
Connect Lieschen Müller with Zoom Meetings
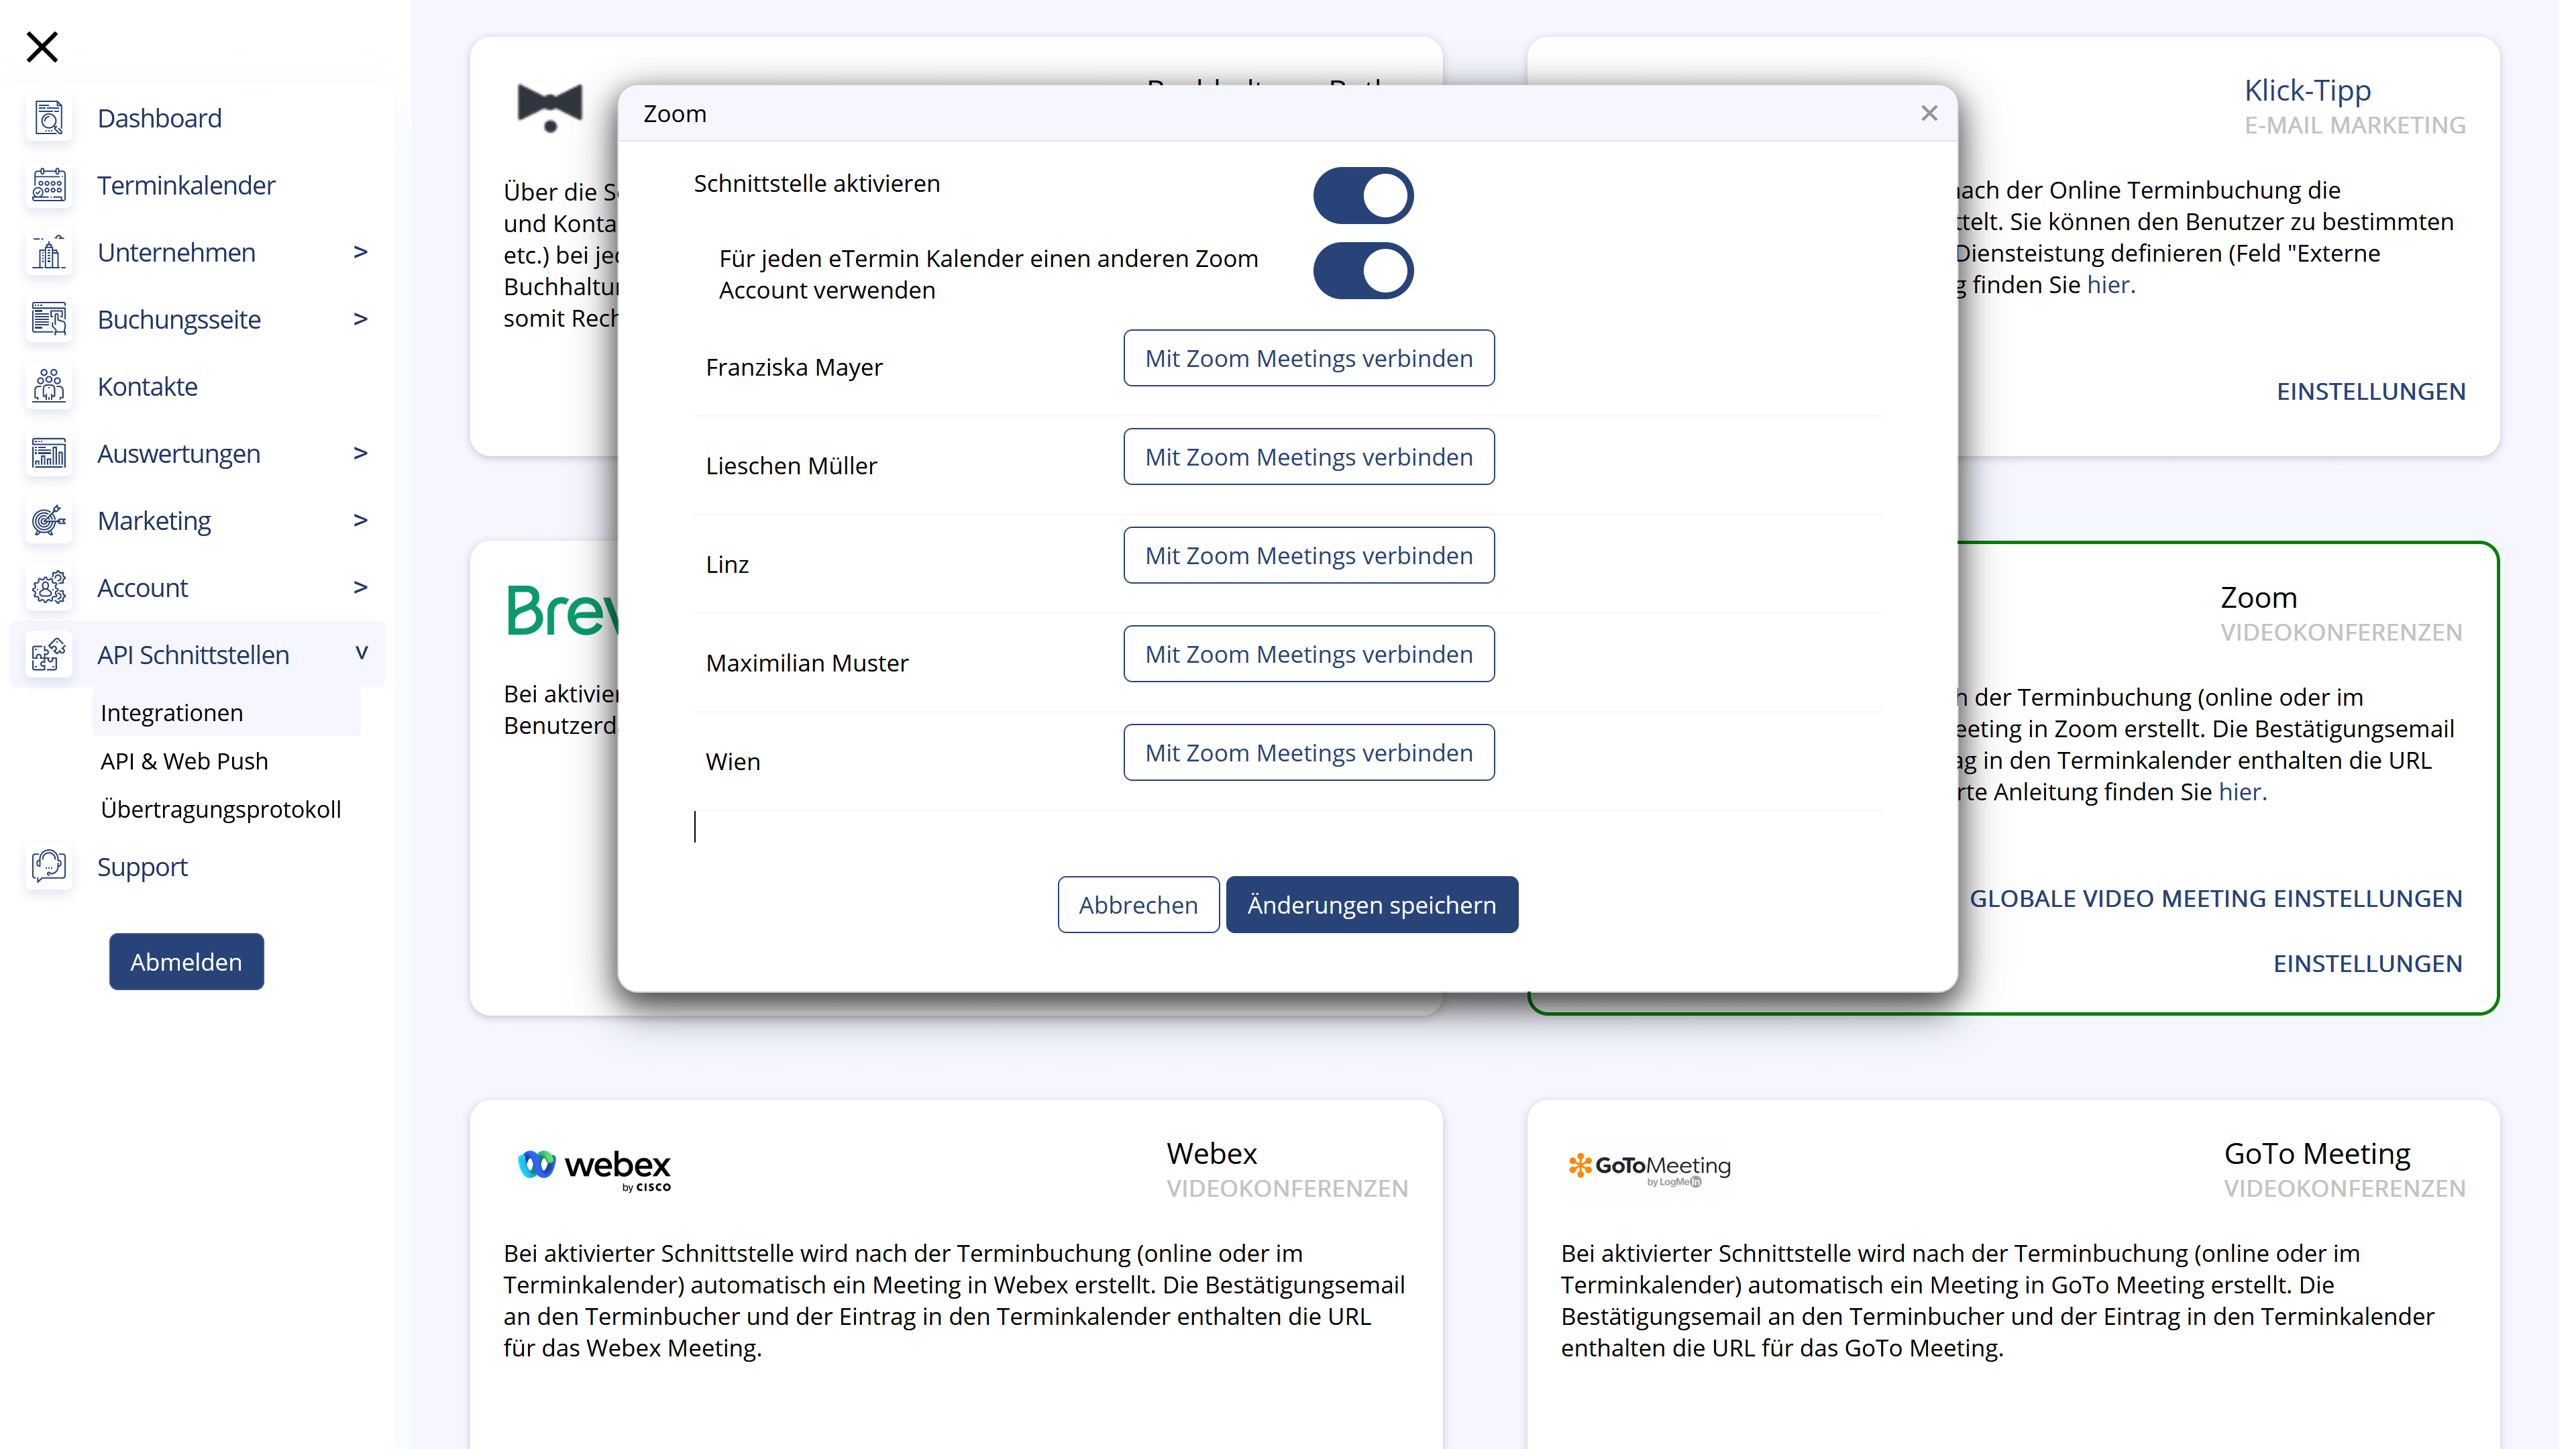point(1308,457)
